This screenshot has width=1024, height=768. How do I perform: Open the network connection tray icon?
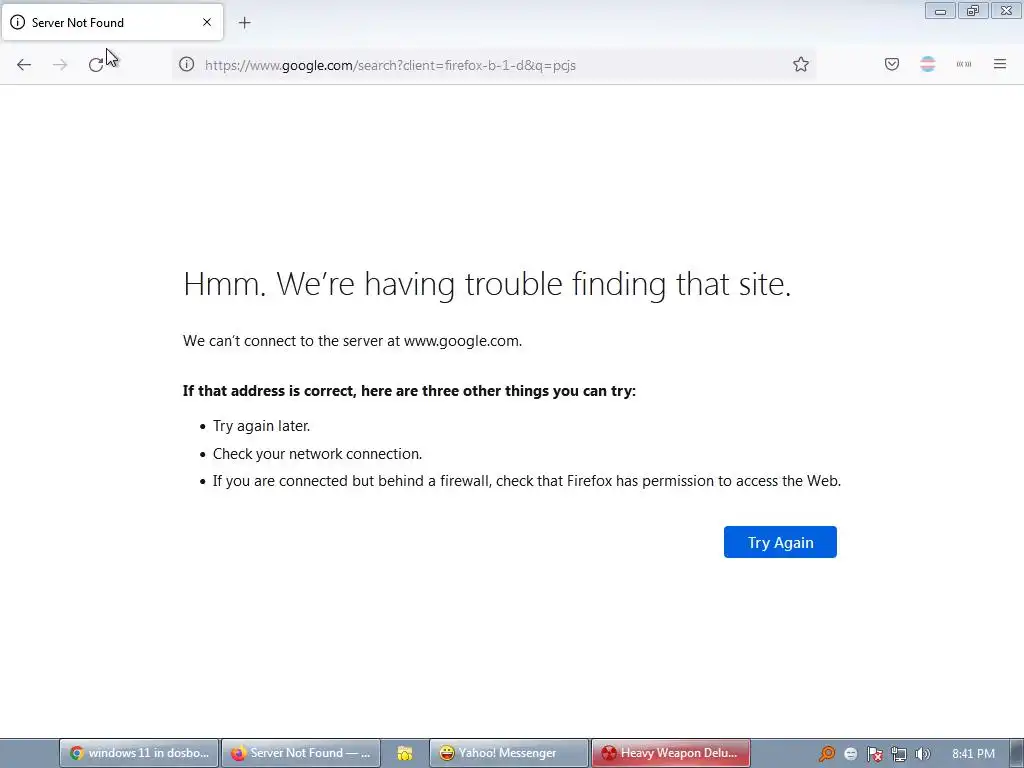(x=899, y=754)
